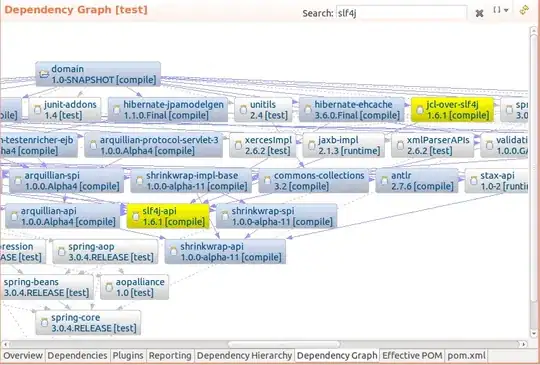Click the jar icon of antlr node

click(x=384, y=181)
